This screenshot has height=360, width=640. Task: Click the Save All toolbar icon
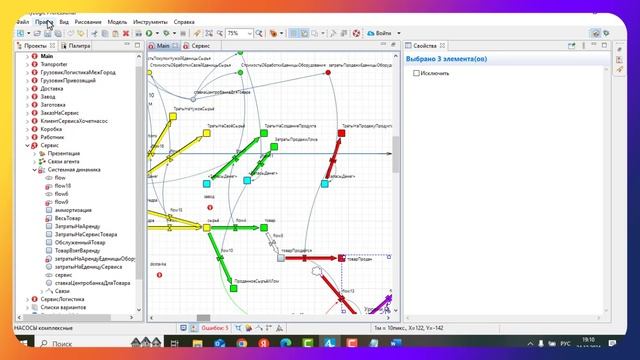click(58, 33)
